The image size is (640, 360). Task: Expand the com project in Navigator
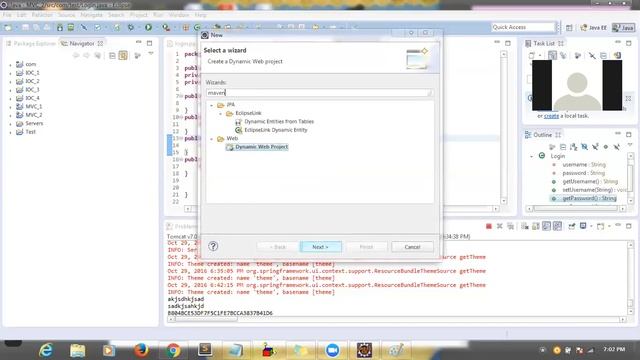10,64
